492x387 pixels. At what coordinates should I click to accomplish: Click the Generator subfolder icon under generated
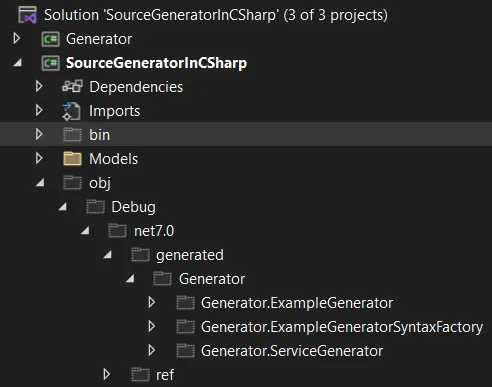click(x=162, y=279)
